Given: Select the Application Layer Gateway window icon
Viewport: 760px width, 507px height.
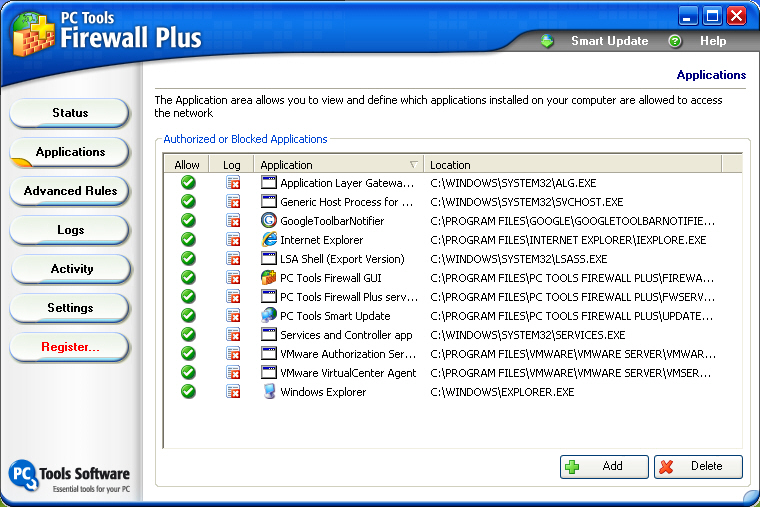Looking at the screenshot, I should tap(269, 183).
